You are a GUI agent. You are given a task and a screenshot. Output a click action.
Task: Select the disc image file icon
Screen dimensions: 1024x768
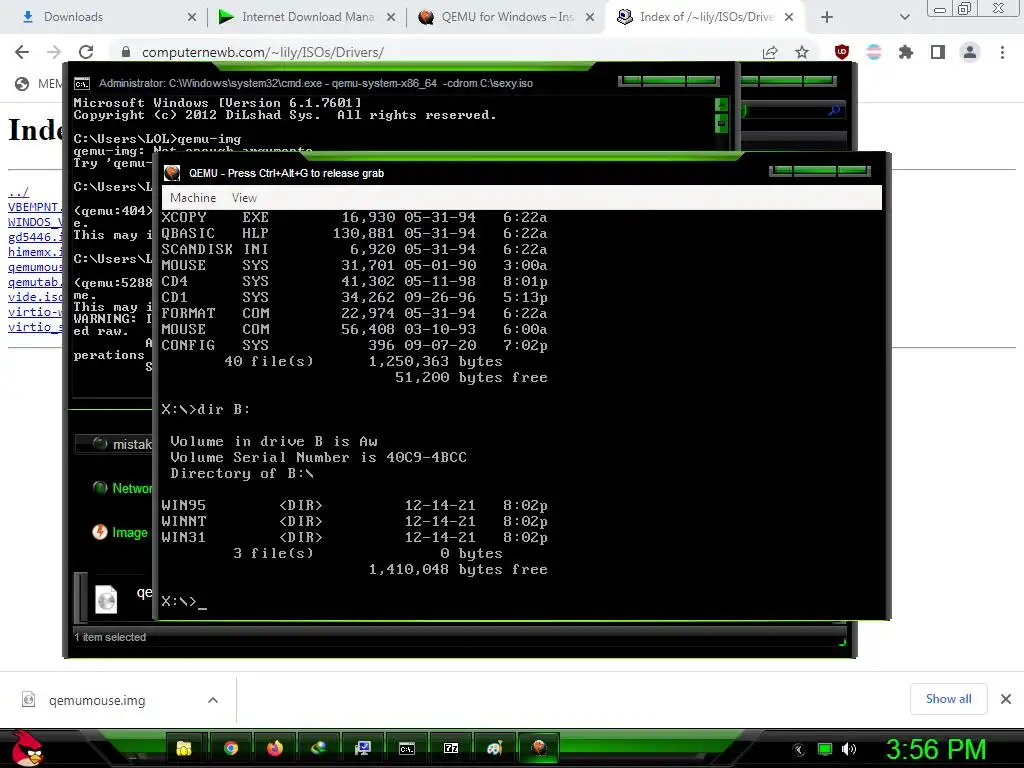click(106, 598)
